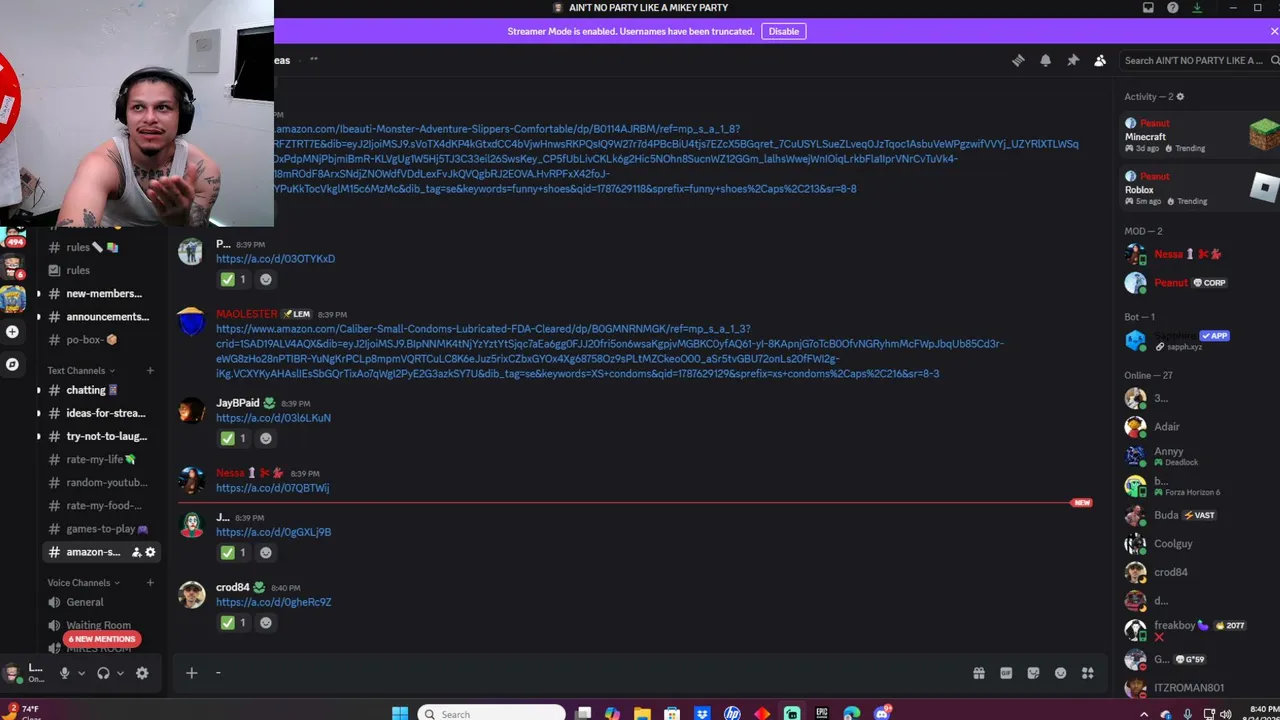1280x720 pixels.
Task: Open the Roblox activity card
Action: tap(1201, 188)
